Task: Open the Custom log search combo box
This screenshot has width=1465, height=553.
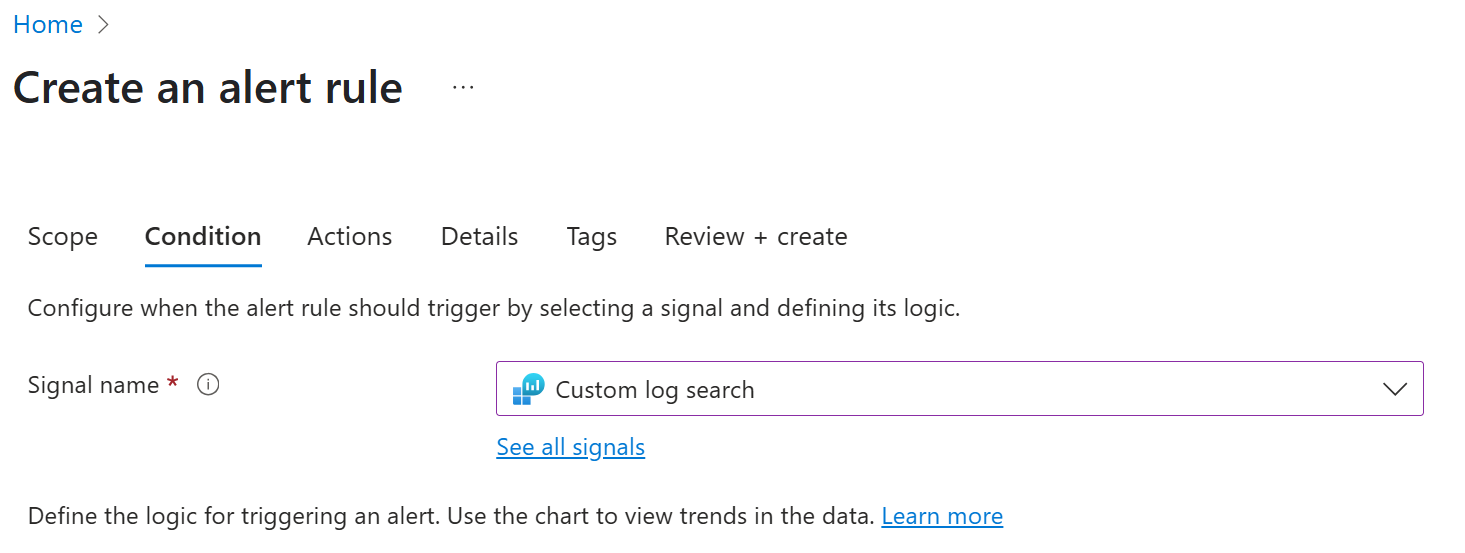Action: (959, 389)
